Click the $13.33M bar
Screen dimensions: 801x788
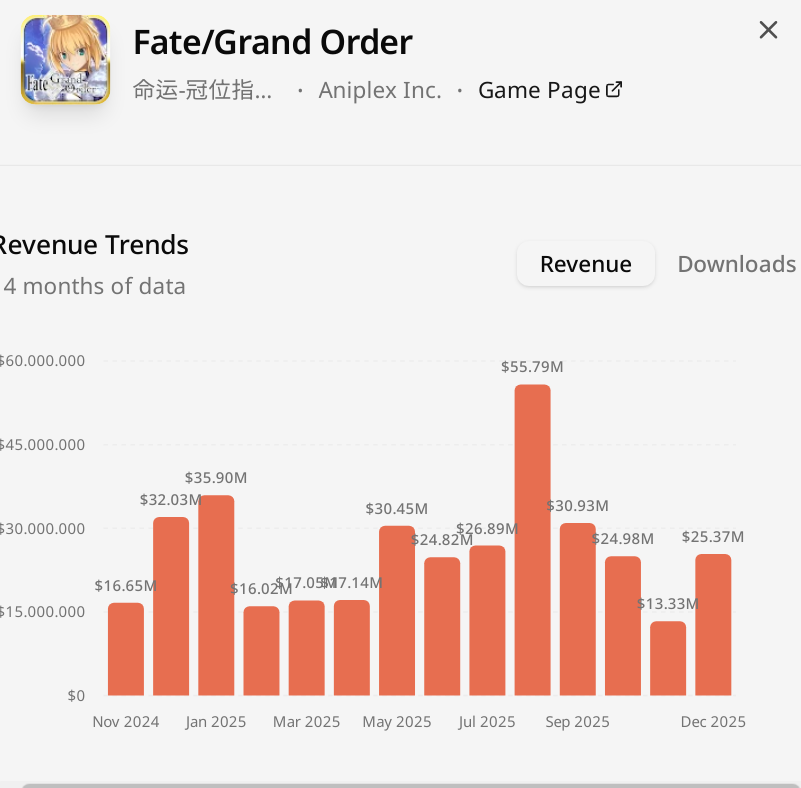(x=668, y=658)
